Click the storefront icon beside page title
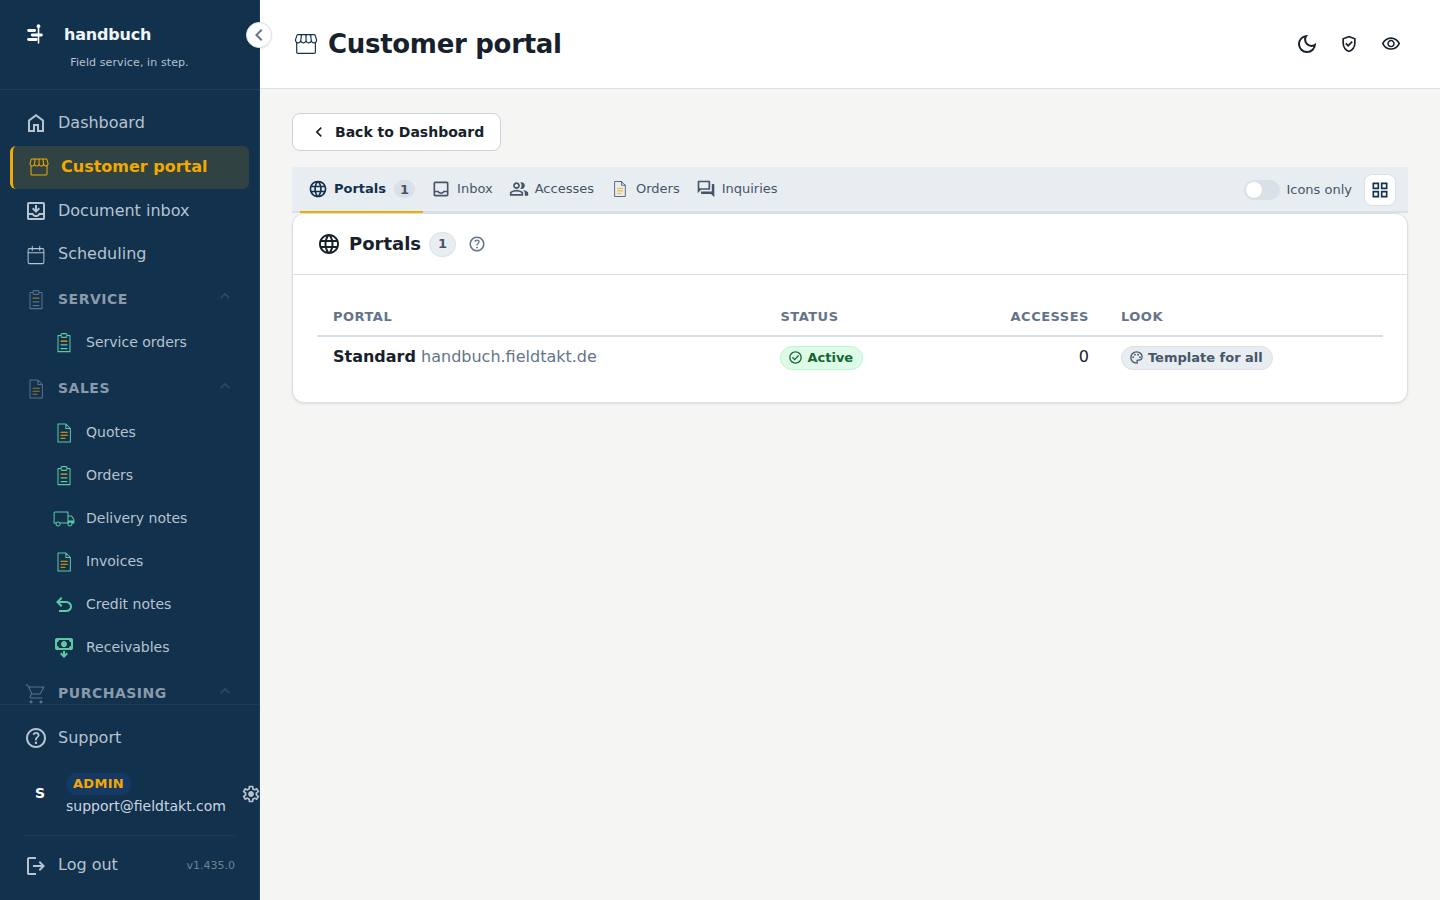 tap(306, 44)
